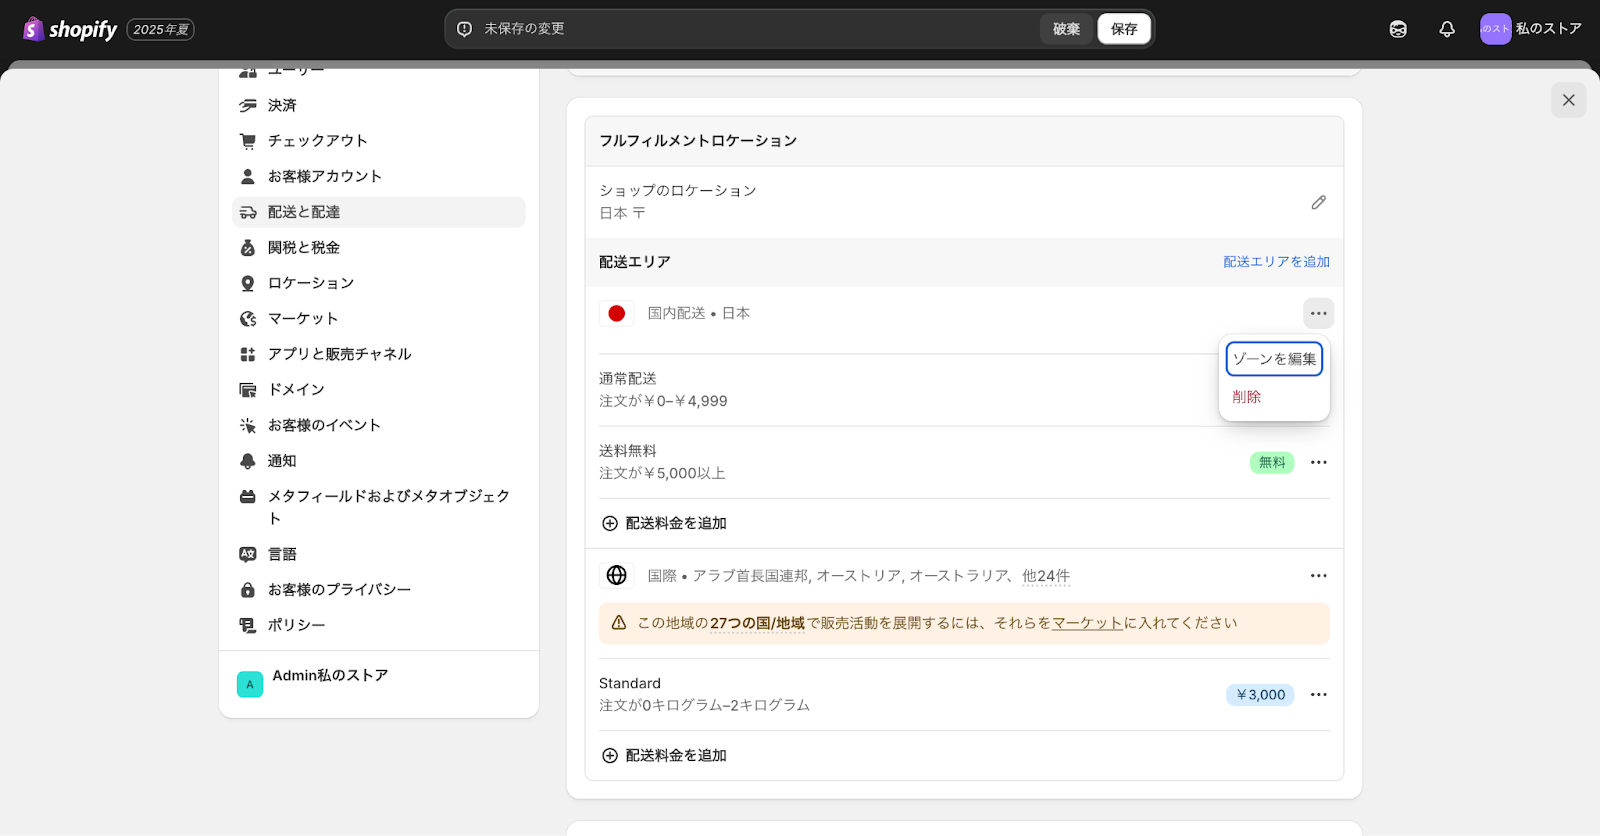Open 言語 settings
Viewport: 1600px width, 836px height.
coord(379,554)
